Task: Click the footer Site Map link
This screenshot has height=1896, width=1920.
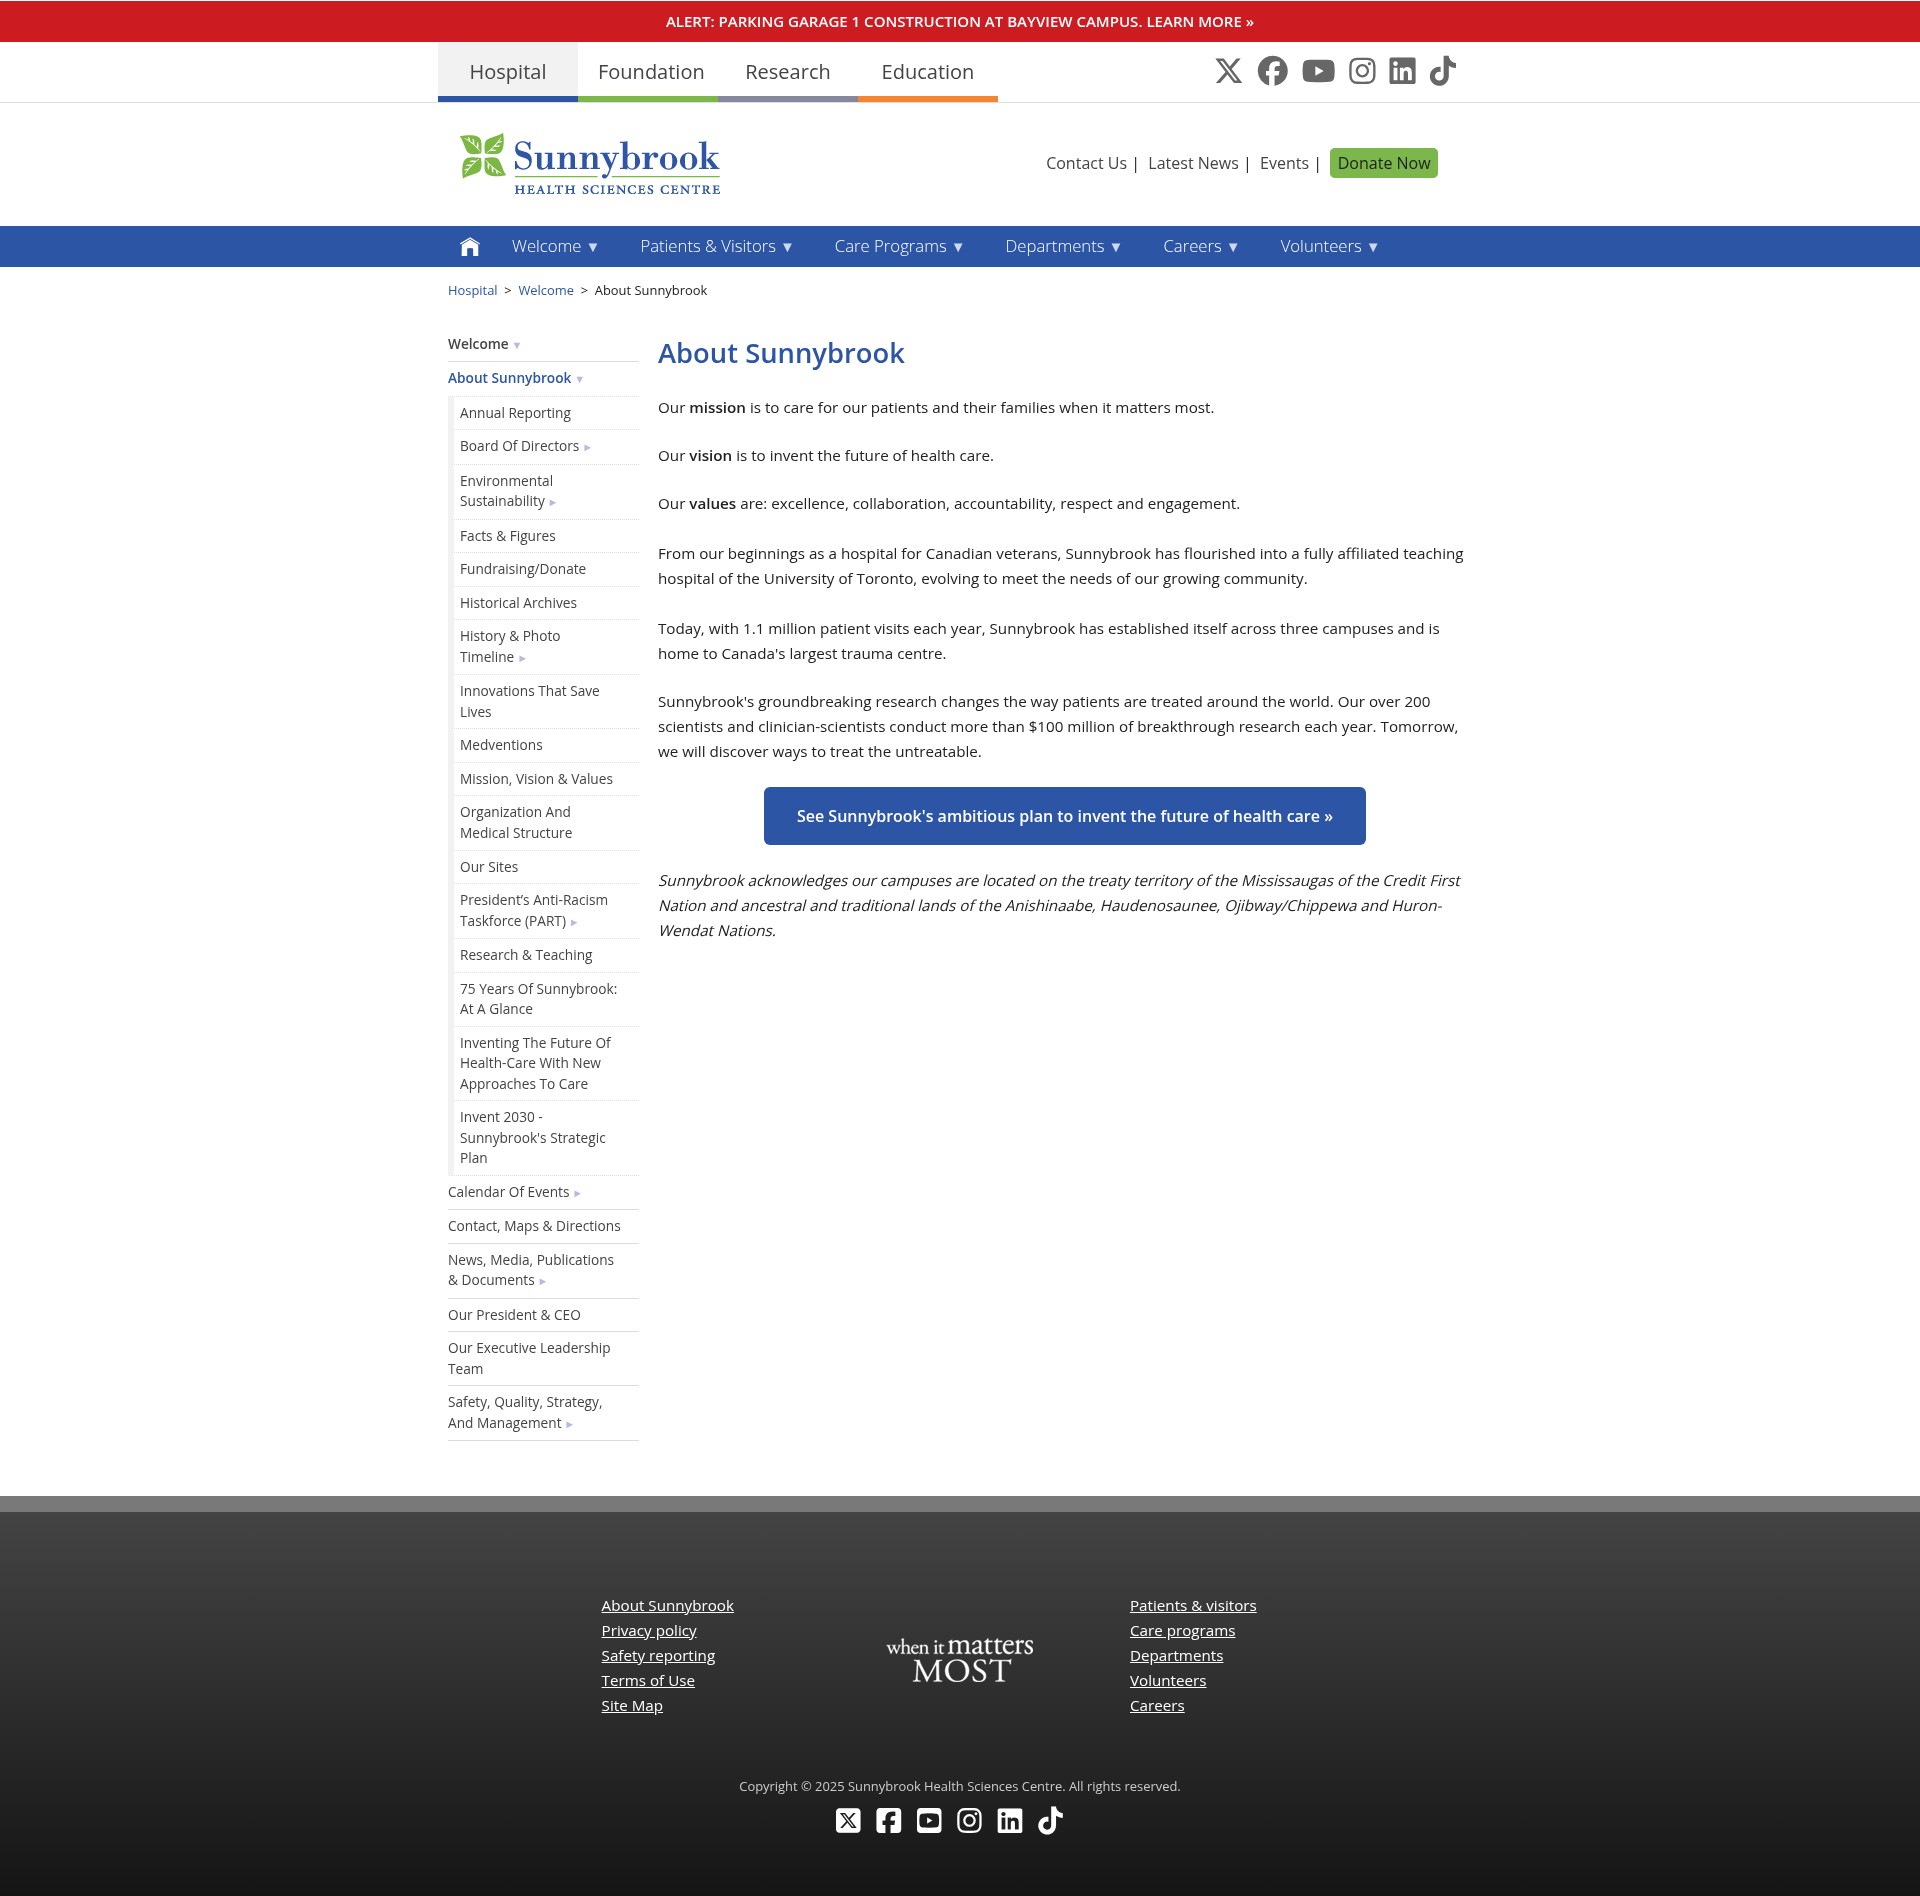Action: (632, 1706)
